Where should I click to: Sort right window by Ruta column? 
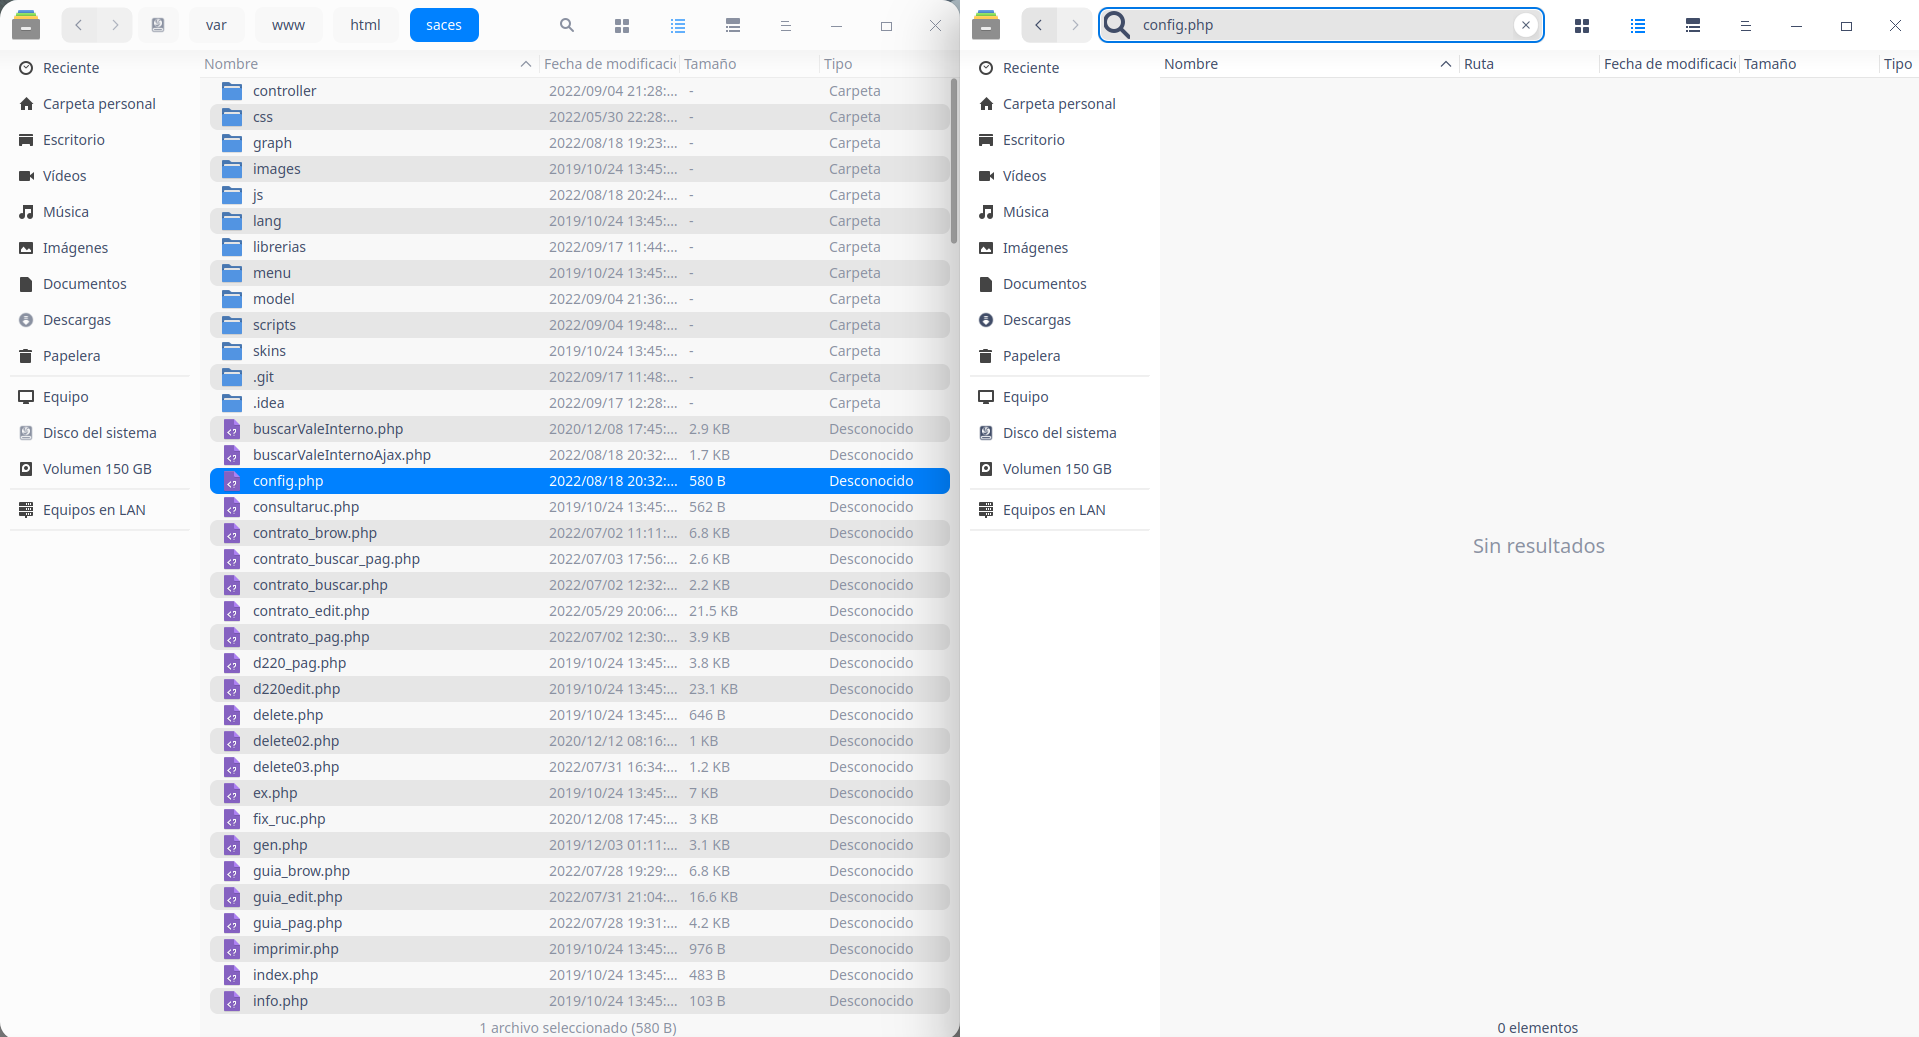1529,64
